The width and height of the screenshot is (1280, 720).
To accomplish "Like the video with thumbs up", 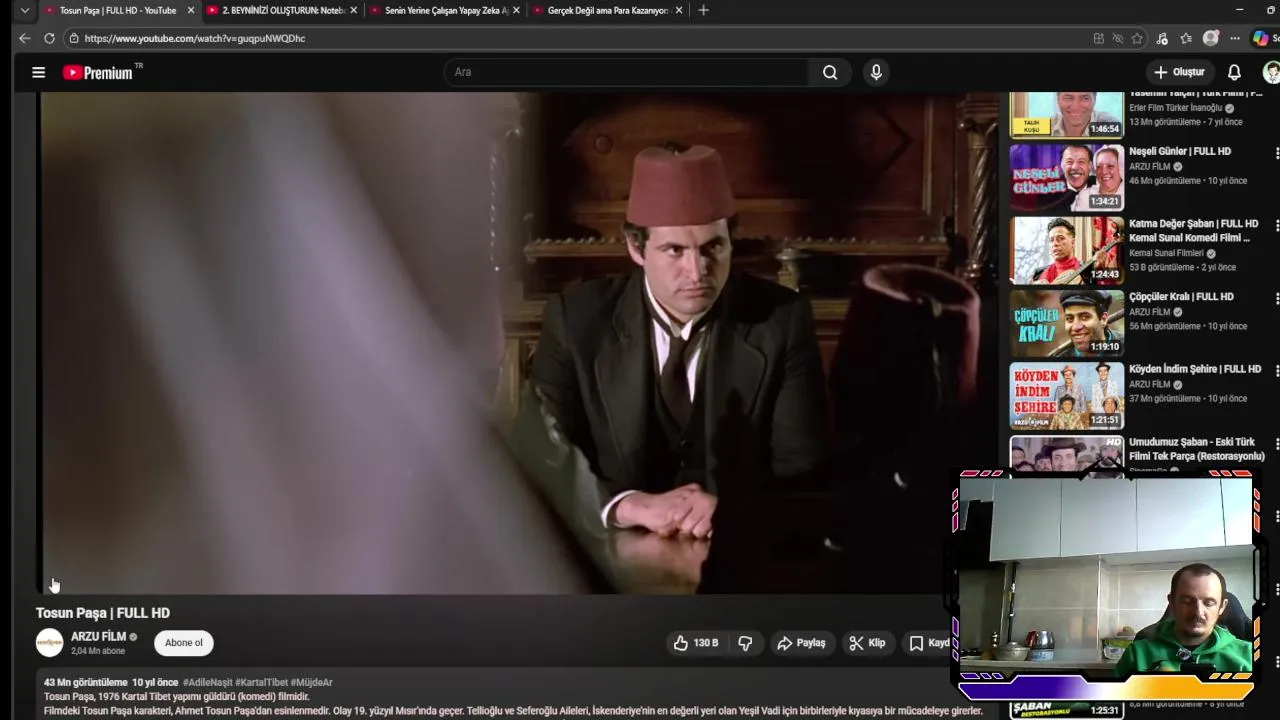I will (696, 643).
